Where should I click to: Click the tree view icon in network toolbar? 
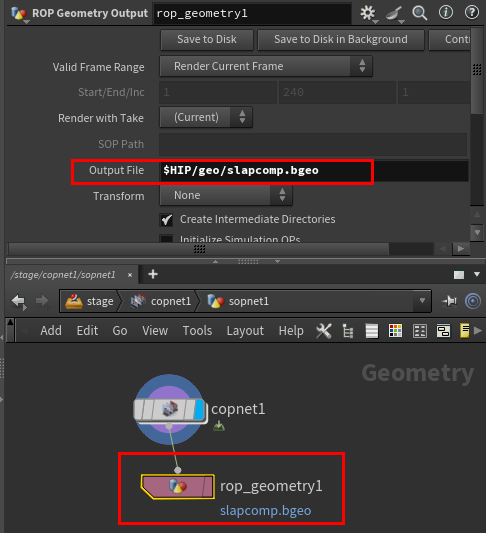click(x=348, y=331)
